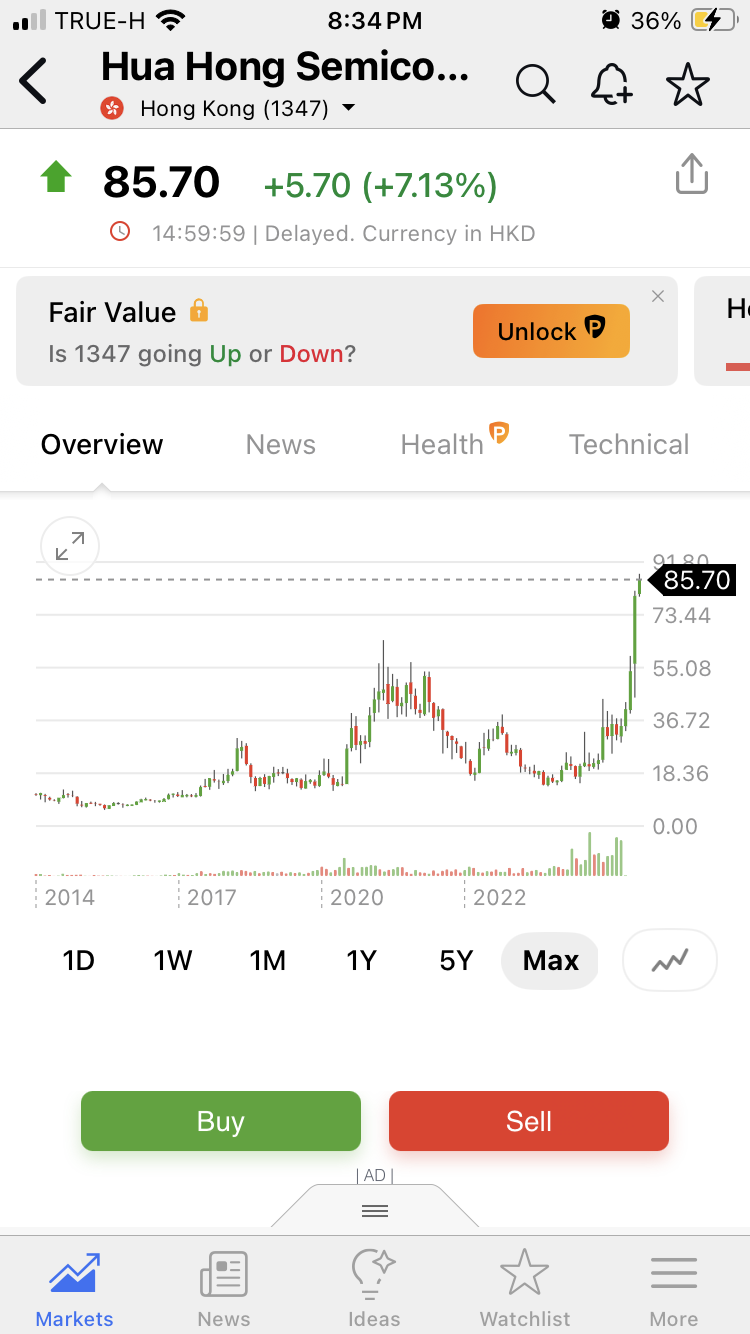Switch to the News tab
The width and height of the screenshot is (750, 1334).
pos(281,445)
